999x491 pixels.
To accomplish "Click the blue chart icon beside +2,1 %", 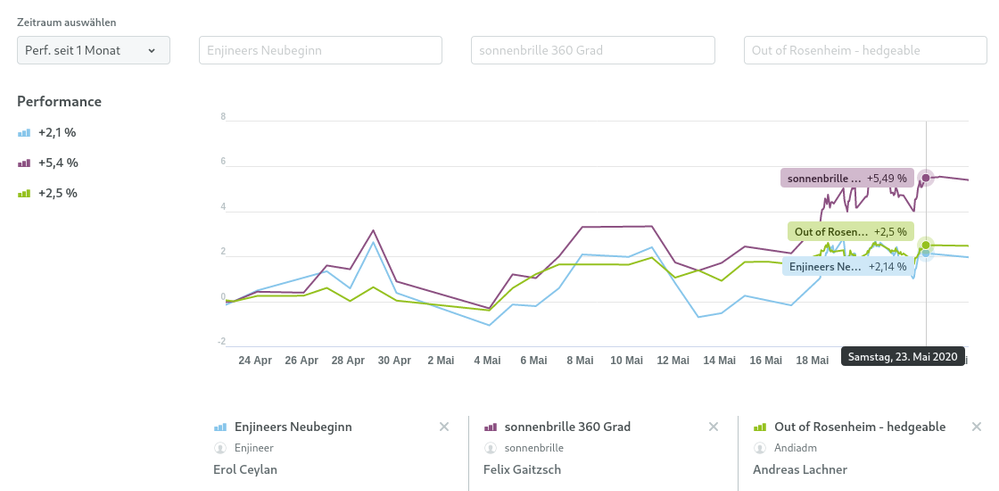I will click(x=24, y=133).
